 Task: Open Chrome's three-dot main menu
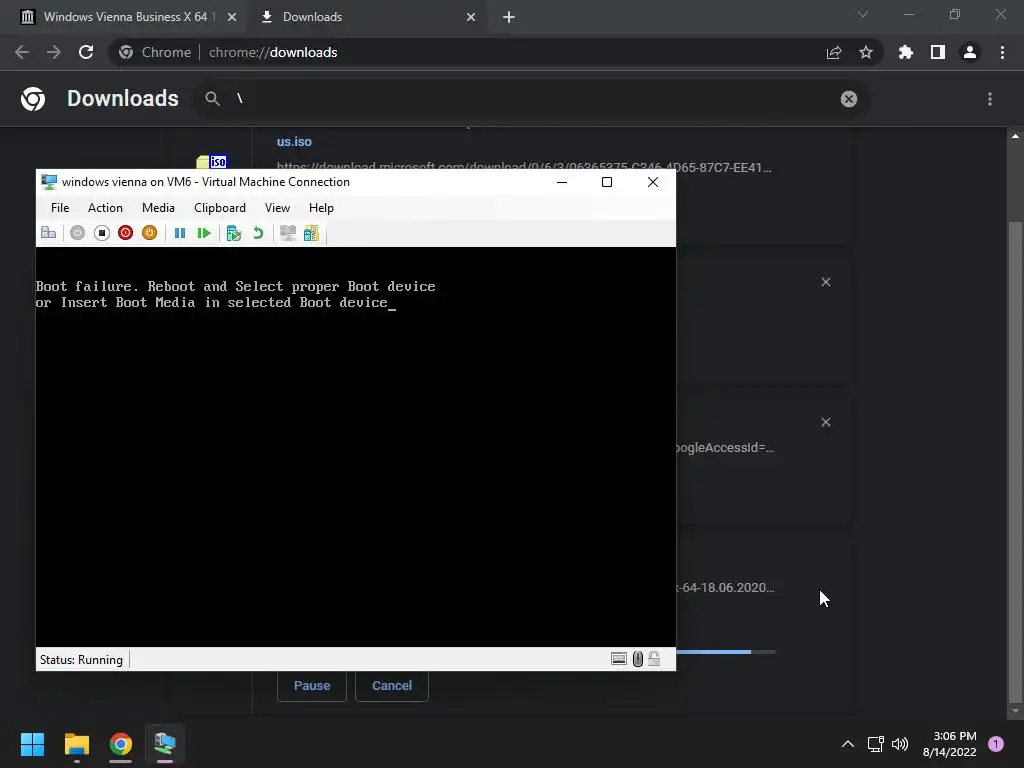pyautogui.click(x=1002, y=52)
